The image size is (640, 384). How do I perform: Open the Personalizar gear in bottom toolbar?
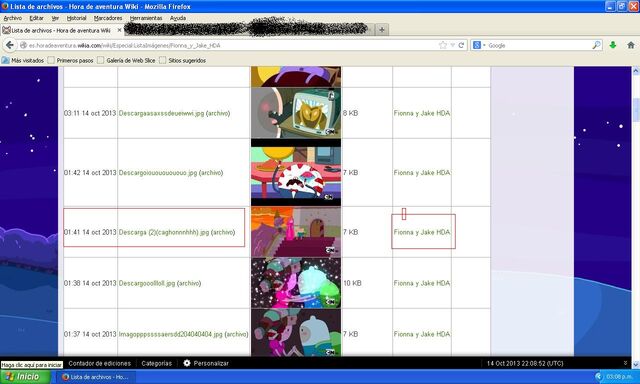pyautogui.click(x=206, y=363)
